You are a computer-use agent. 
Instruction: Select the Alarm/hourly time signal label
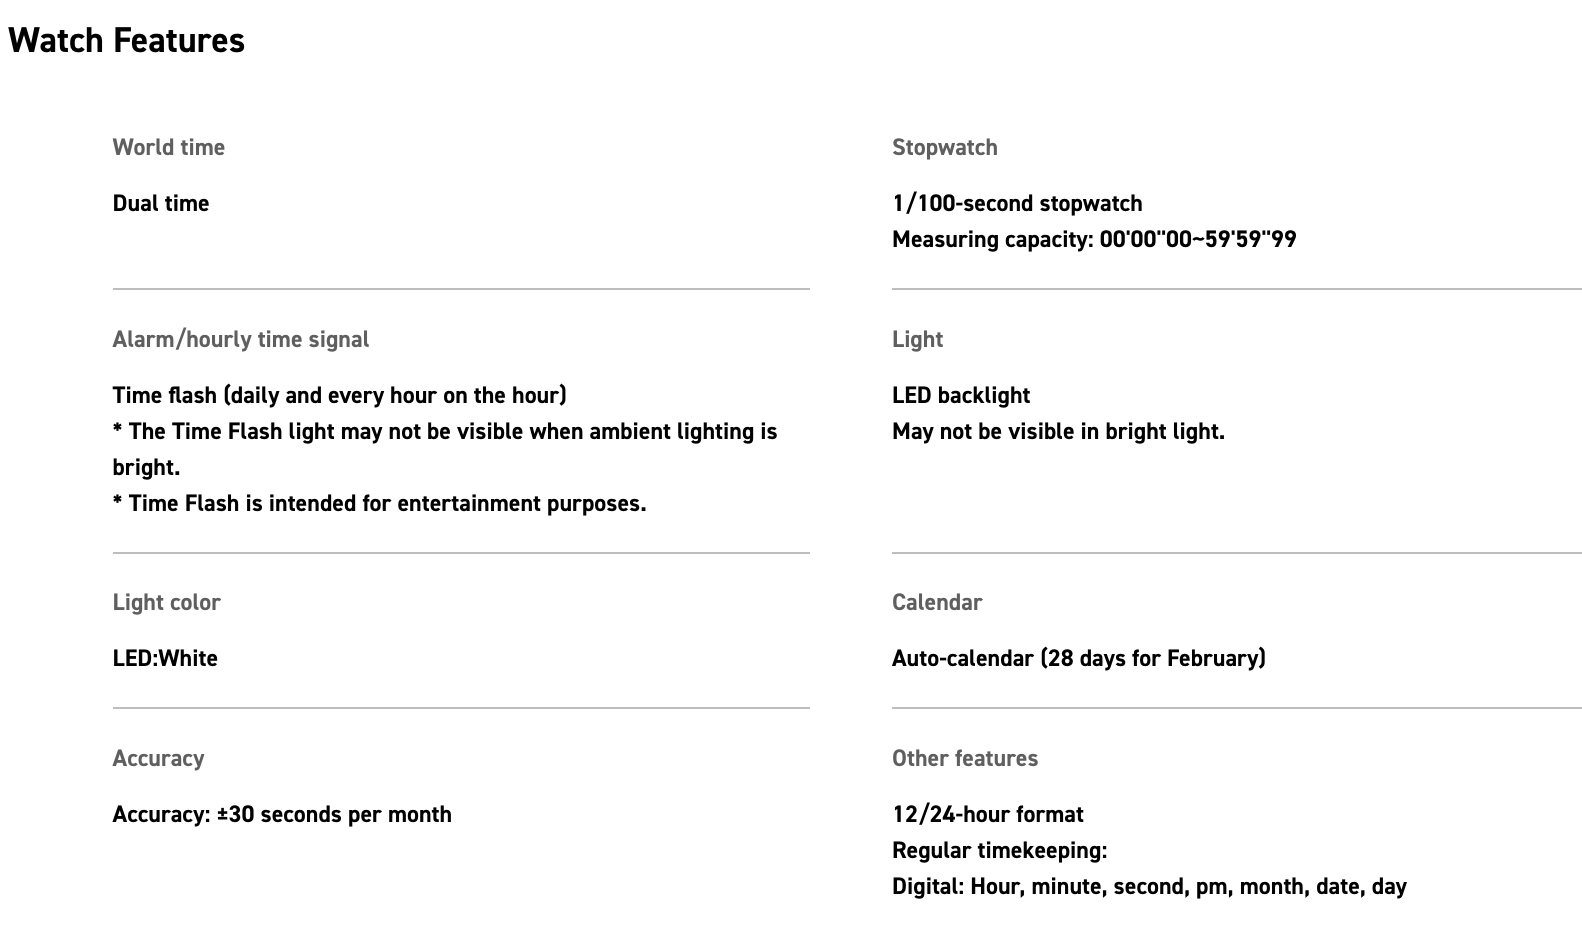(x=240, y=339)
